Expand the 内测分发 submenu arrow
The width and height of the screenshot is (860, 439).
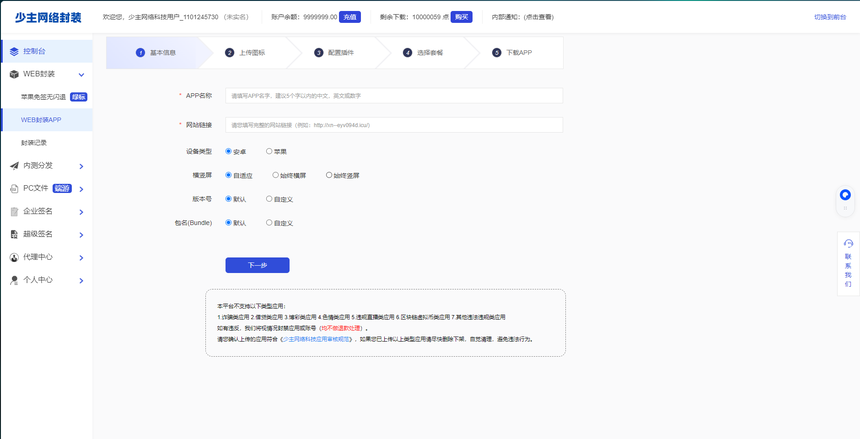(81, 166)
